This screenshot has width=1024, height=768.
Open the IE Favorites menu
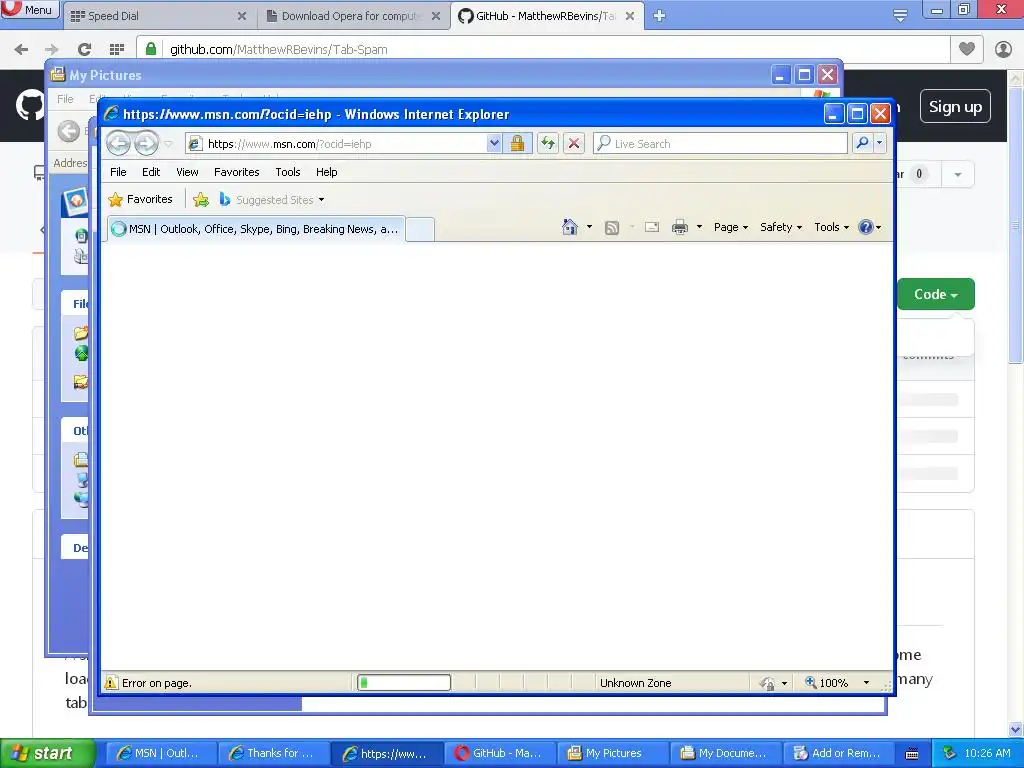pos(236,172)
